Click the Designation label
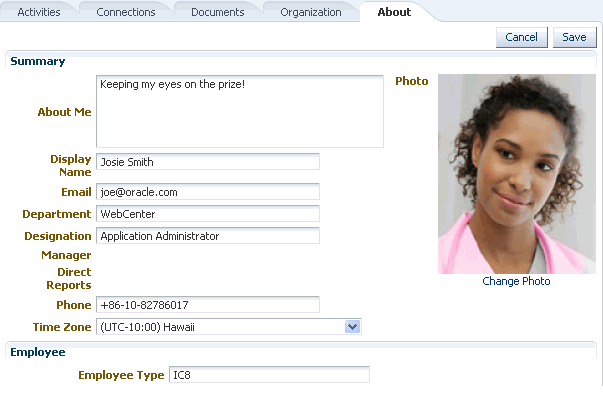The width and height of the screenshot is (603, 408). point(58,236)
